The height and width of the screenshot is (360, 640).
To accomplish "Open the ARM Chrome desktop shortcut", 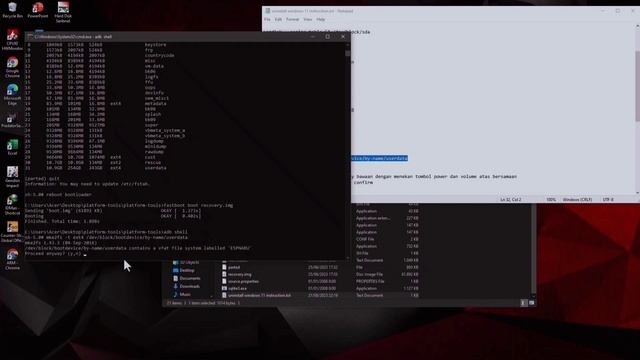I will [12, 259].
